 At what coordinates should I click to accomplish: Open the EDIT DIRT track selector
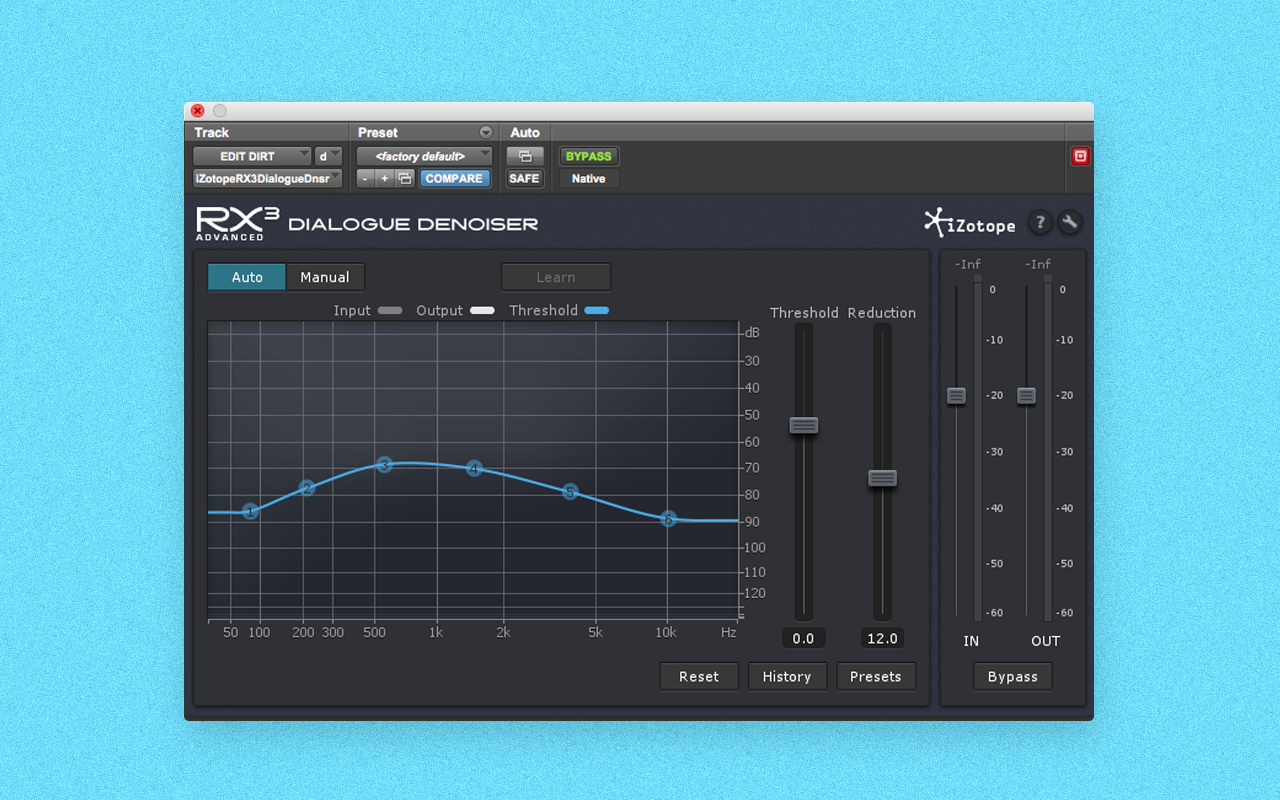252,156
